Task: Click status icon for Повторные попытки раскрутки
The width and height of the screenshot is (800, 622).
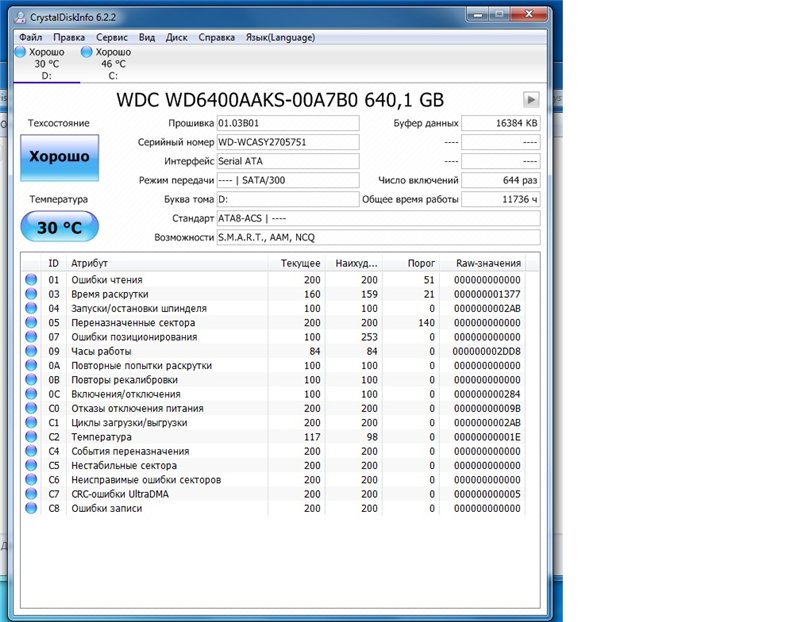Action: [31, 365]
